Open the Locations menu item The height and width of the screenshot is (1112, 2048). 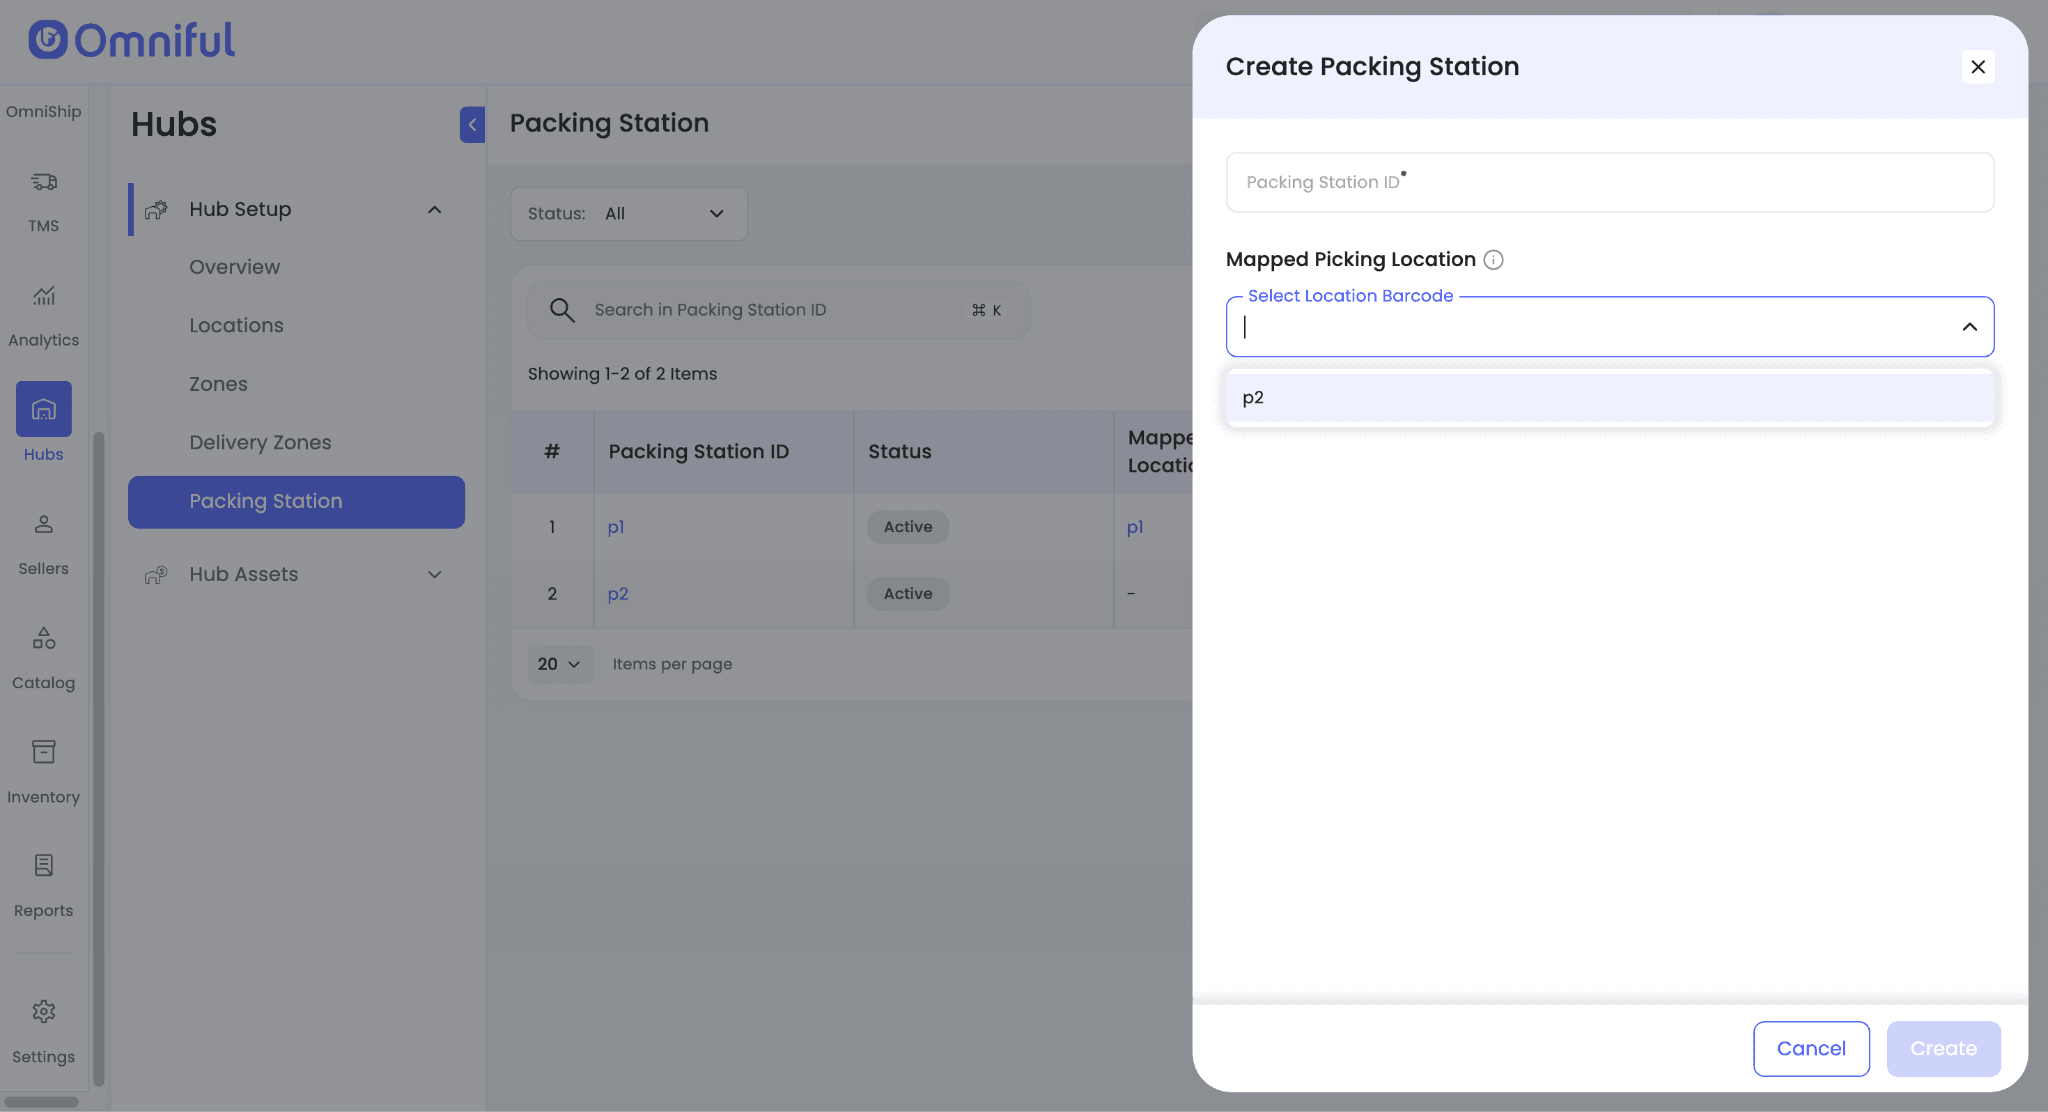[236, 325]
